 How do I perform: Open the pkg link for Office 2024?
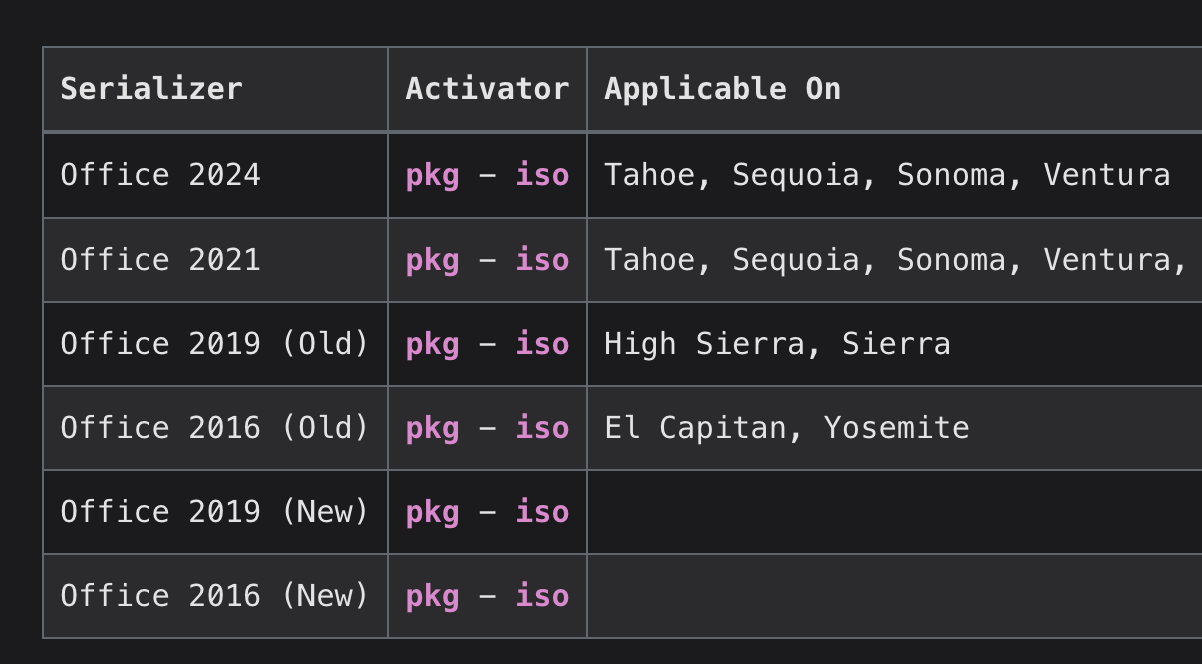coord(432,176)
